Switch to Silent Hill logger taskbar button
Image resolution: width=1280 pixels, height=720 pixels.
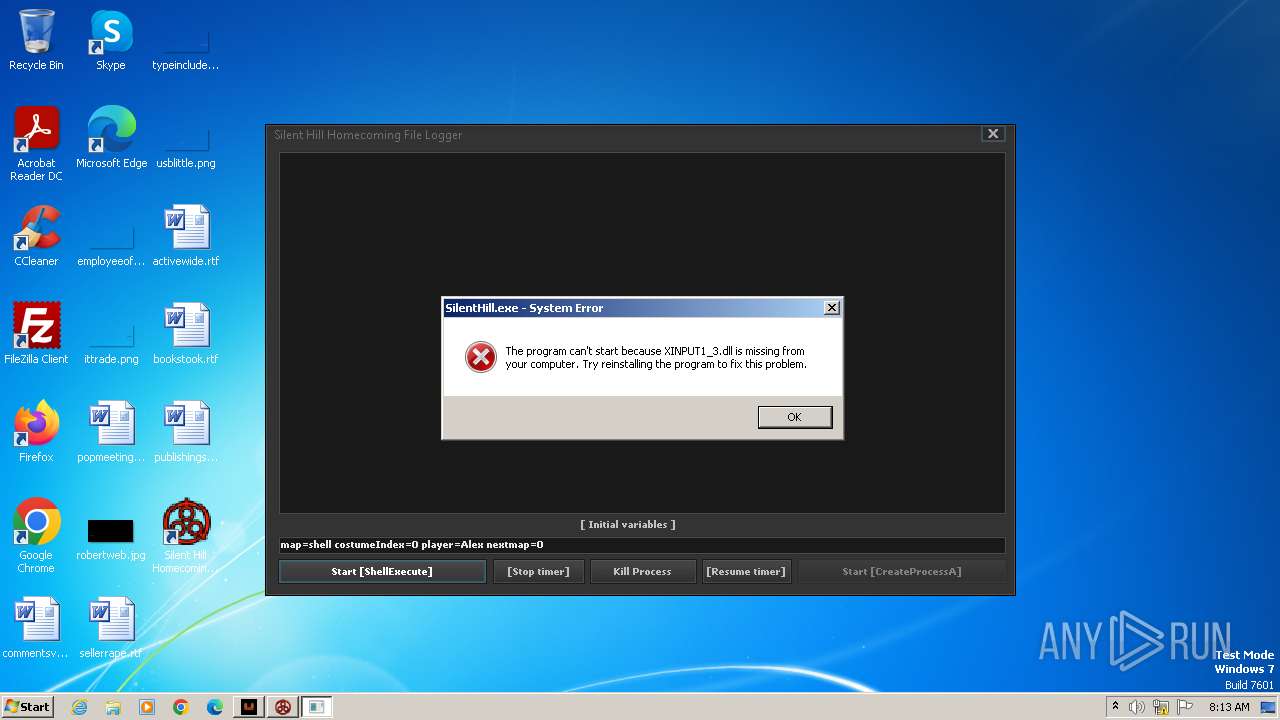coord(283,707)
